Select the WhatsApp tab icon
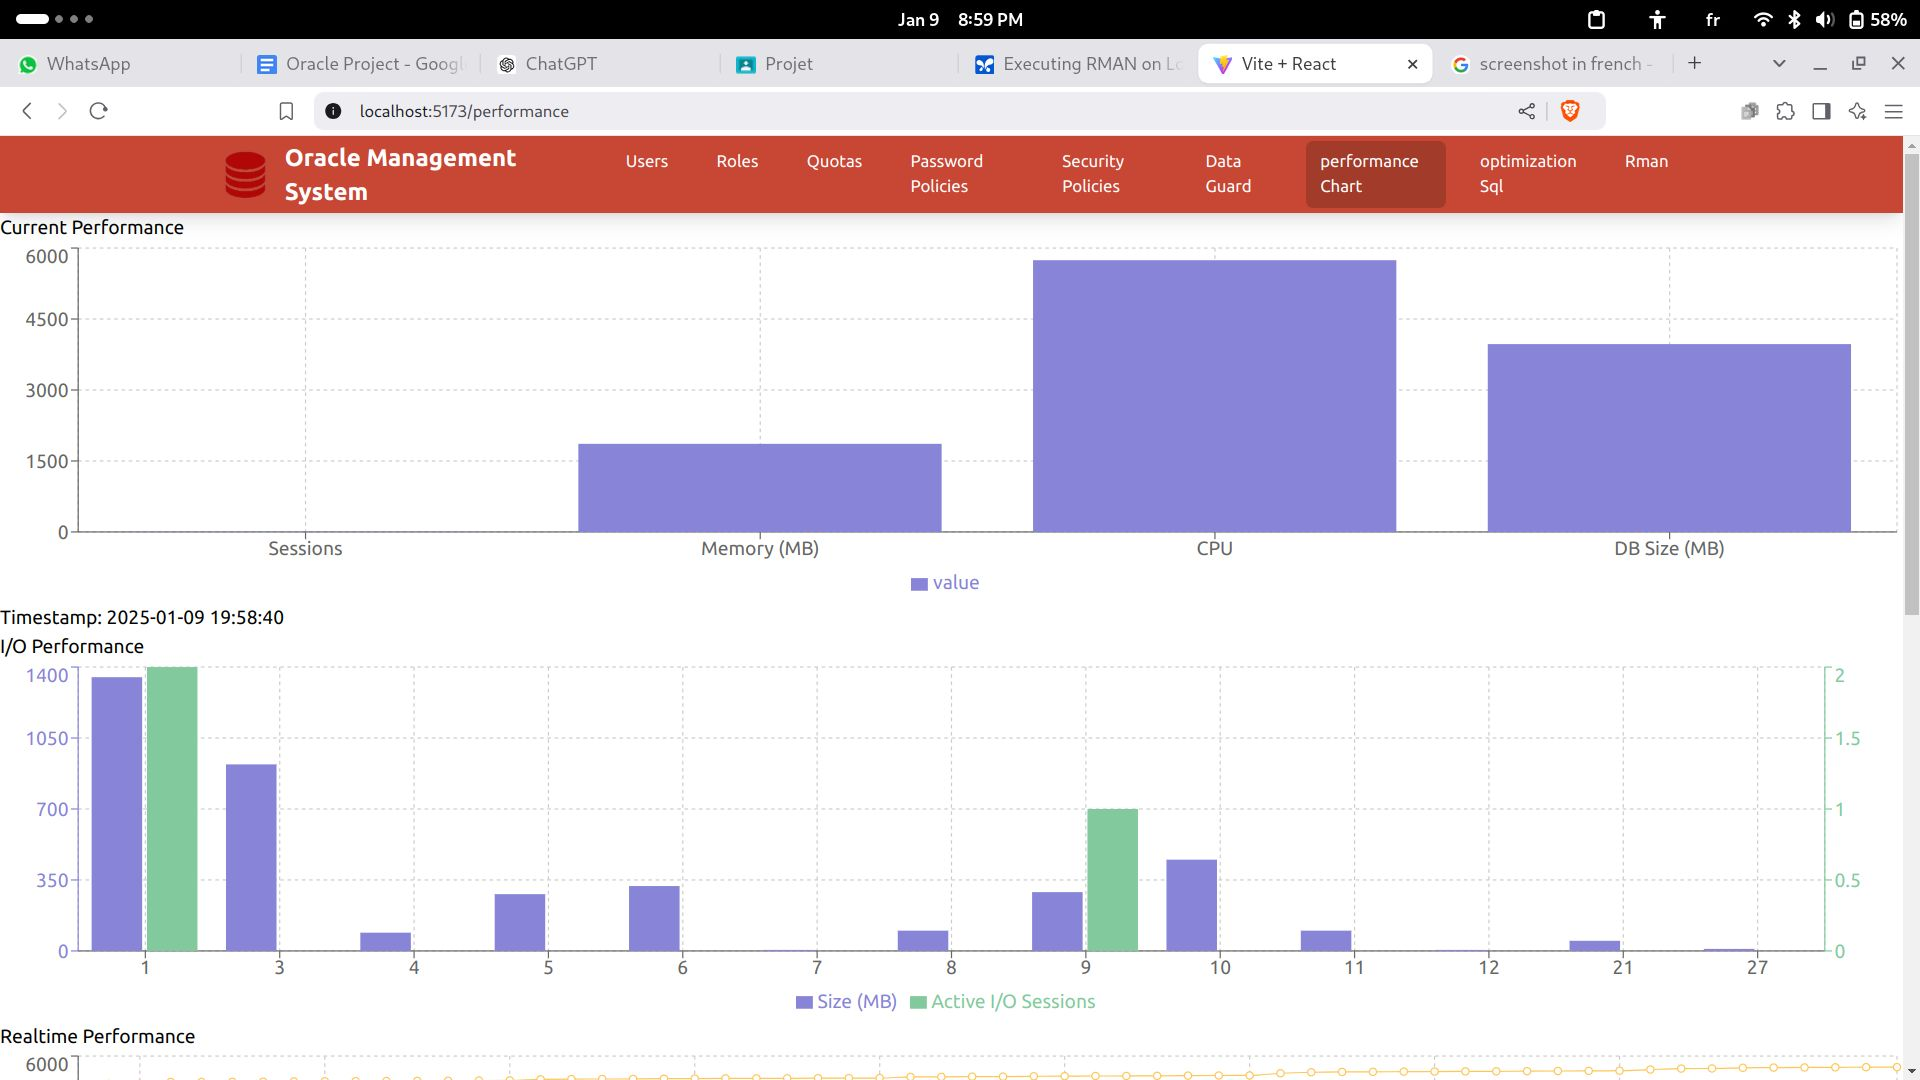The width and height of the screenshot is (1920, 1080). point(27,63)
